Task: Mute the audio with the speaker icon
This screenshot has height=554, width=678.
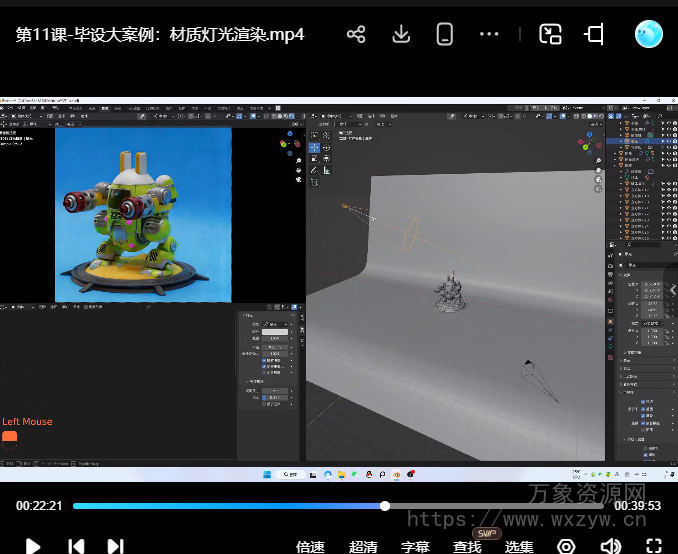Action: (609, 546)
